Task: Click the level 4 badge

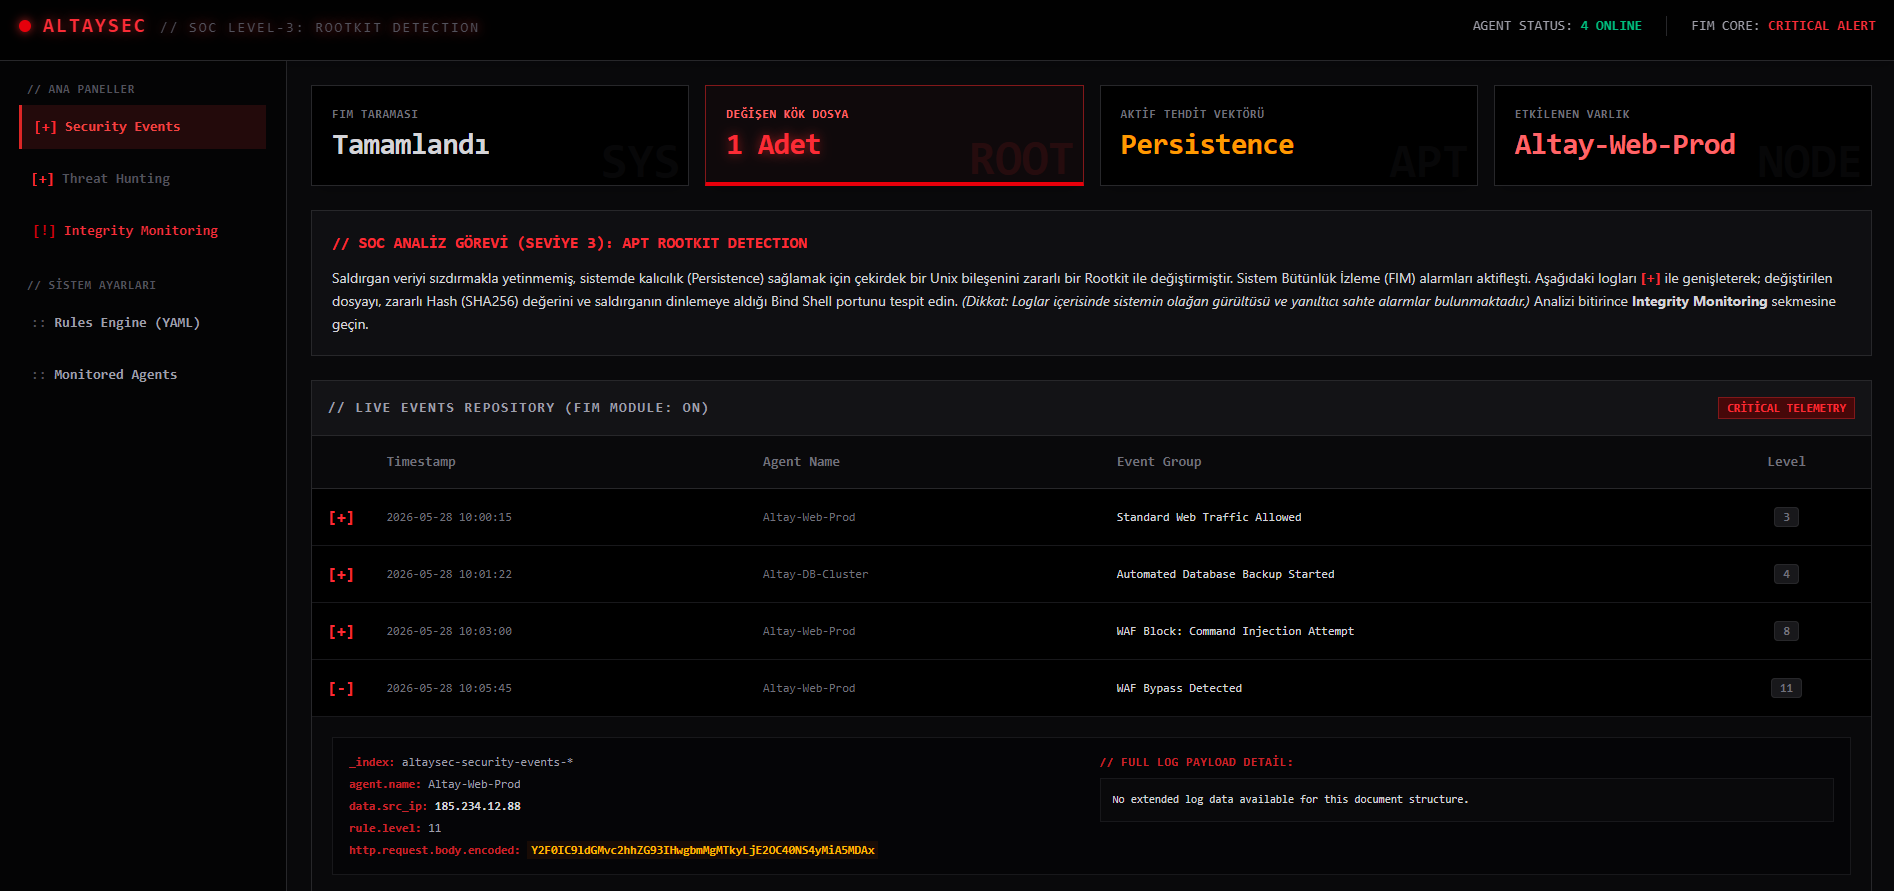Action: [x=1786, y=574]
